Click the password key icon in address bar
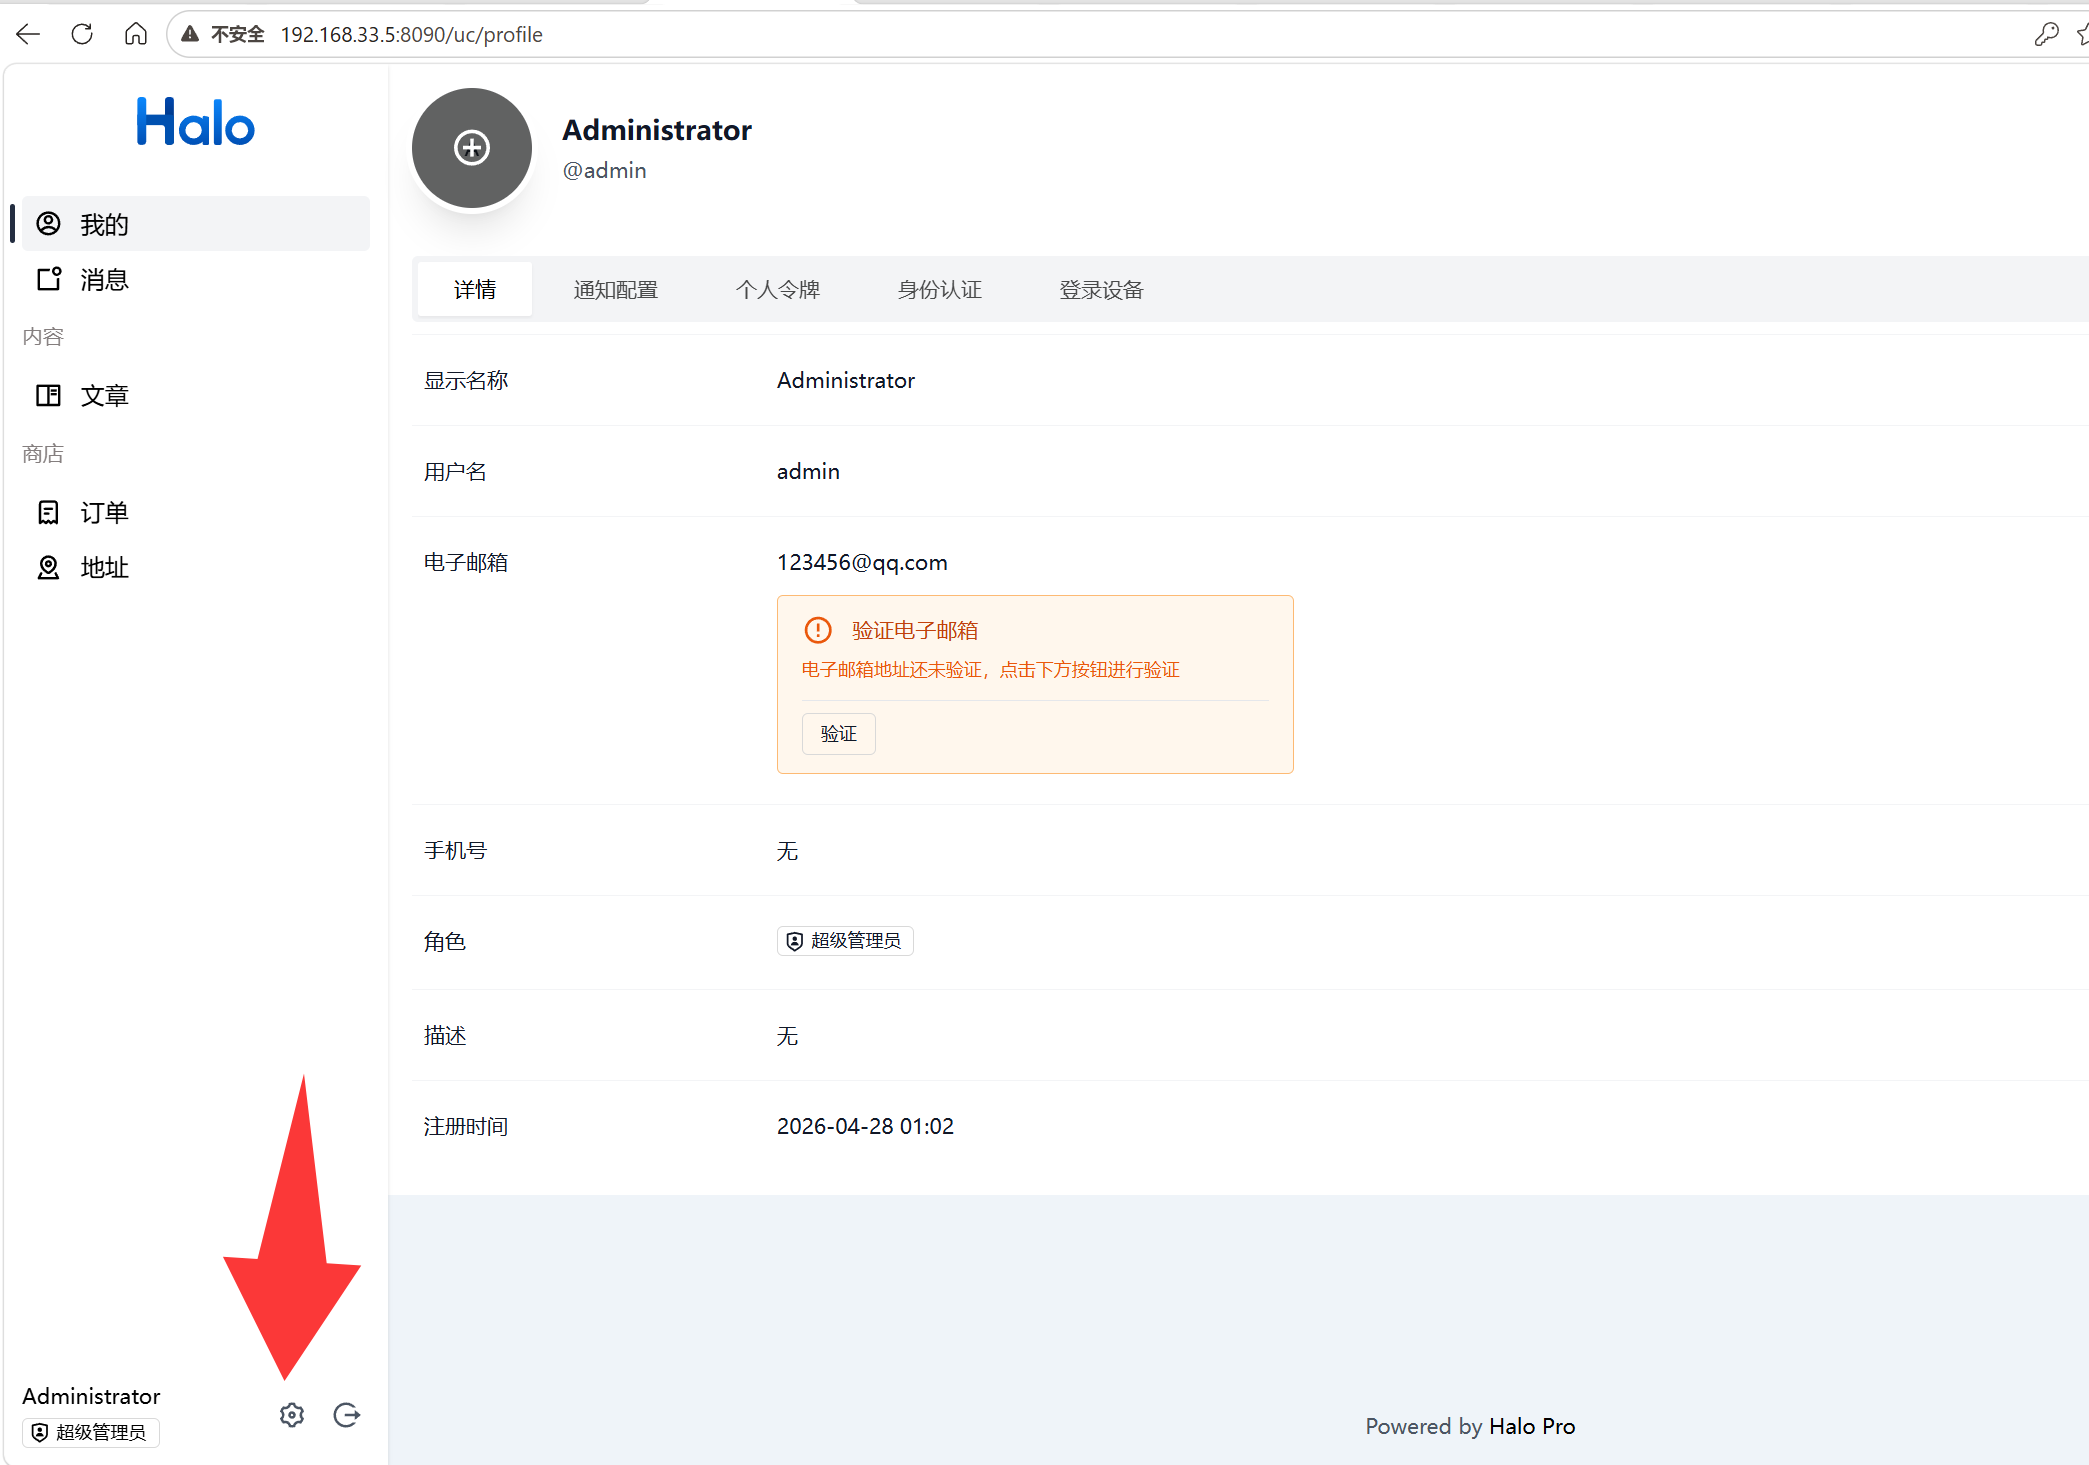The height and width of the screenshot is (1465, 2089). click(2046, 34)
